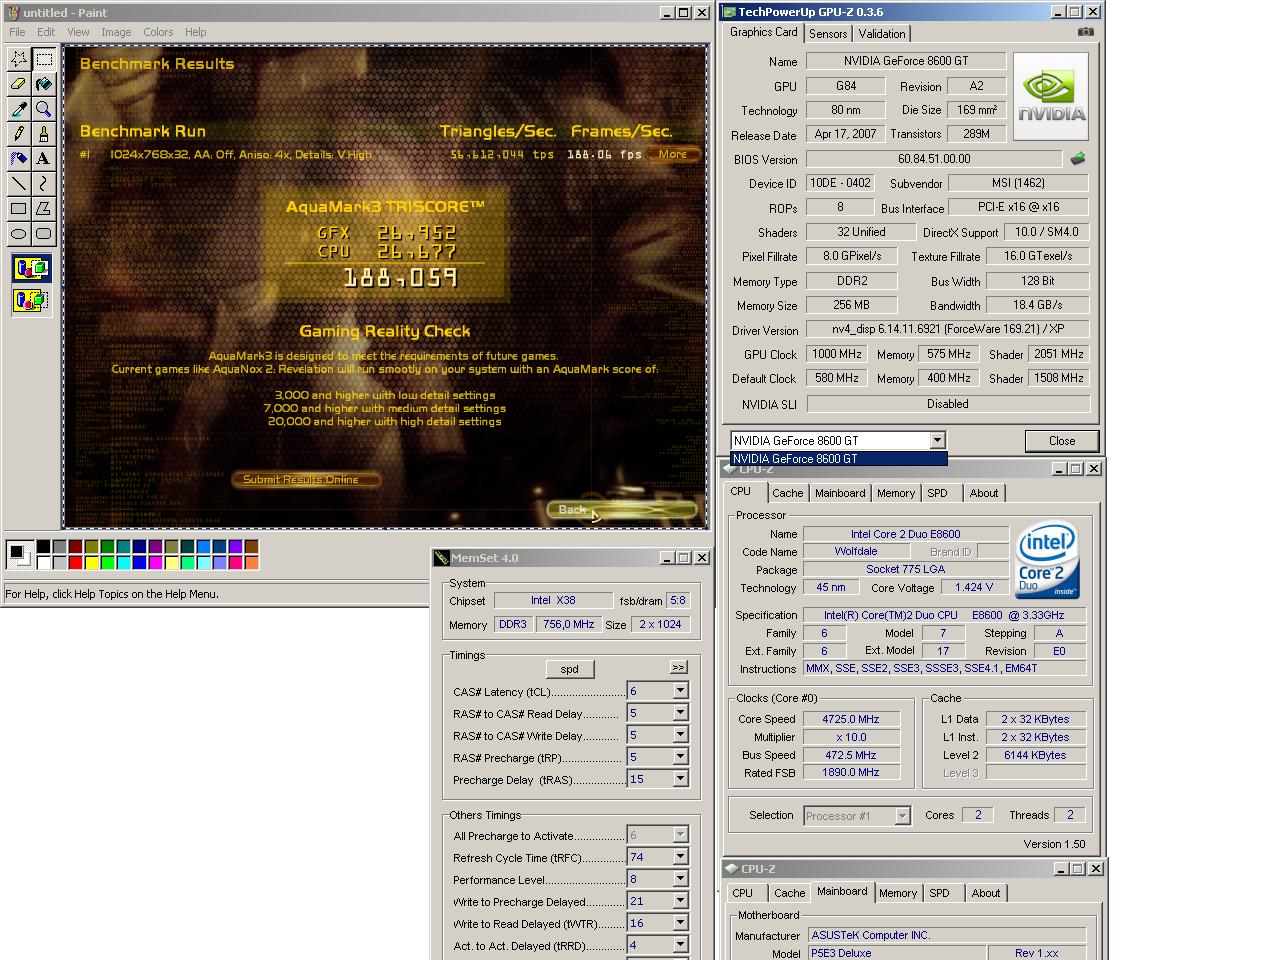Open the File menu in Paint

point(17,32)
